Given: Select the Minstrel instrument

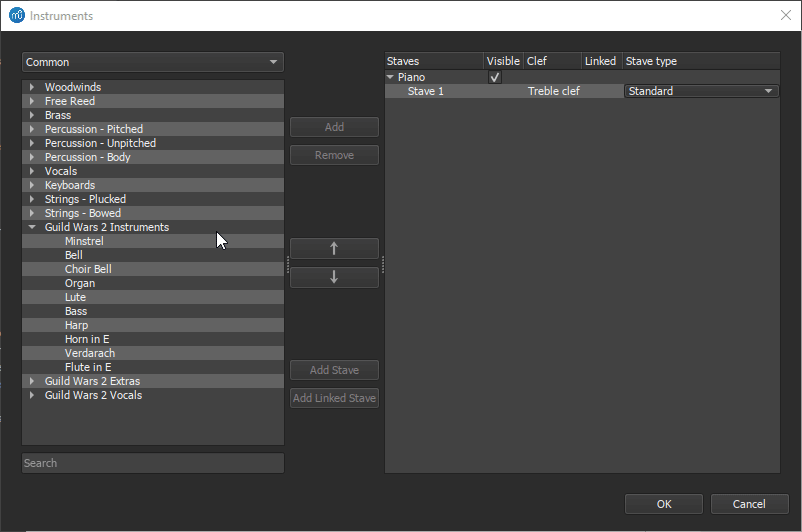Looking at the screenshot, I should click(x=152, y=241).
